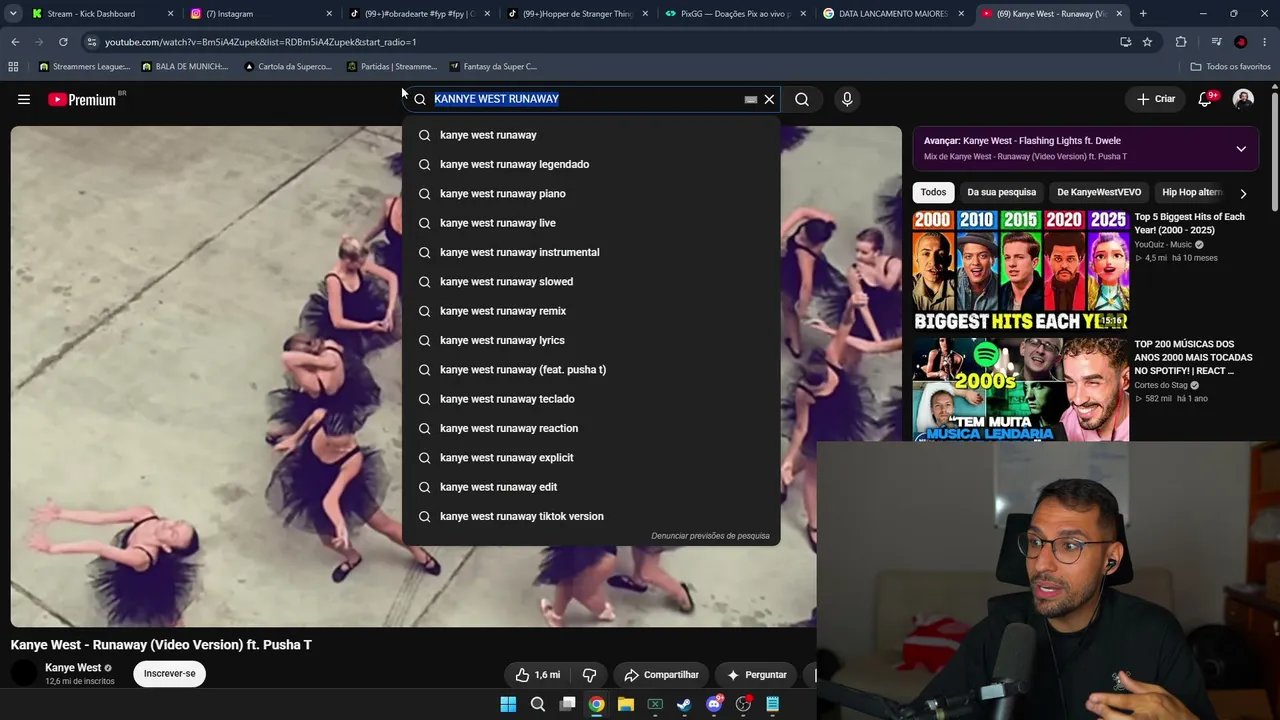Open the on-screen keyboard in search box
The height and width of the screenshot is (720, 1280).
751,99
